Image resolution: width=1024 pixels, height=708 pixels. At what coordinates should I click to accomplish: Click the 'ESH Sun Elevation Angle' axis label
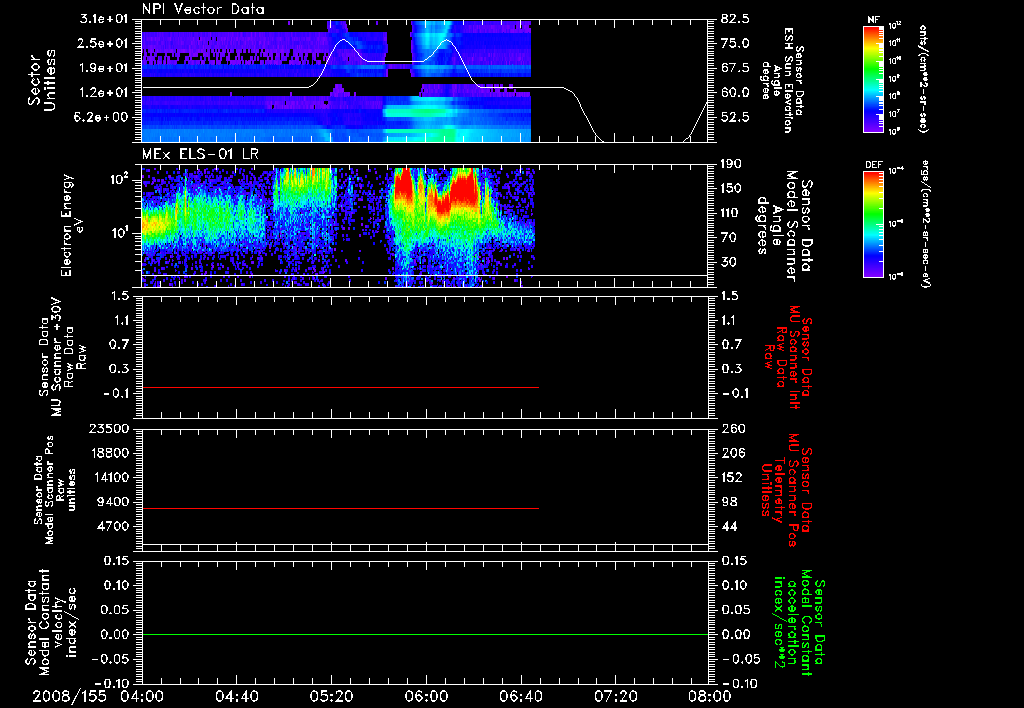[782, 80]
